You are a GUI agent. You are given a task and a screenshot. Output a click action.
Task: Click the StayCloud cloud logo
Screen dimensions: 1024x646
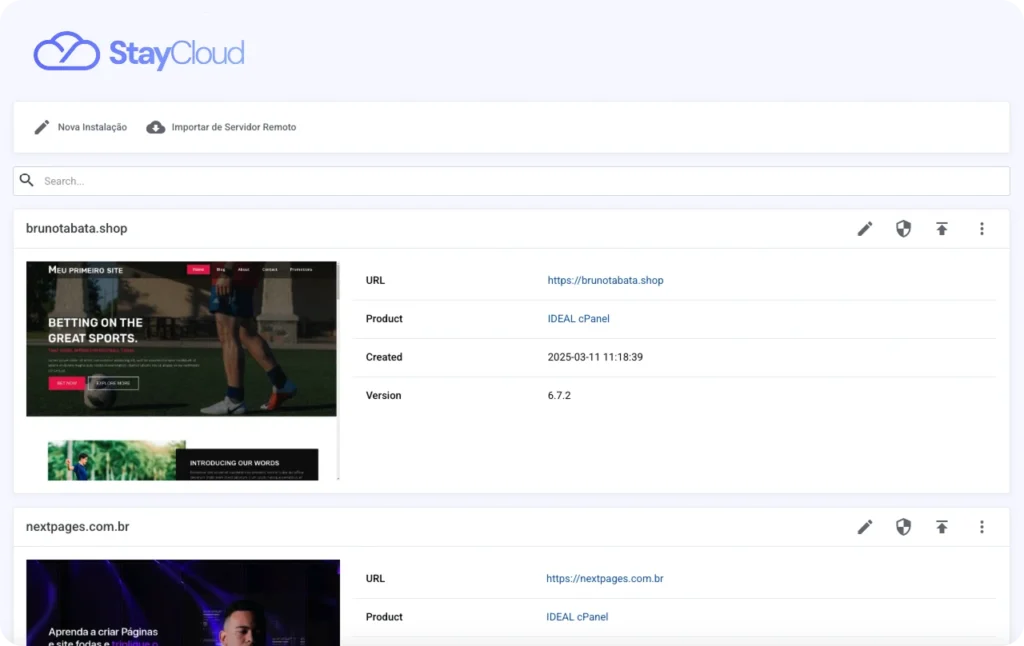click(x=67, y=51)
